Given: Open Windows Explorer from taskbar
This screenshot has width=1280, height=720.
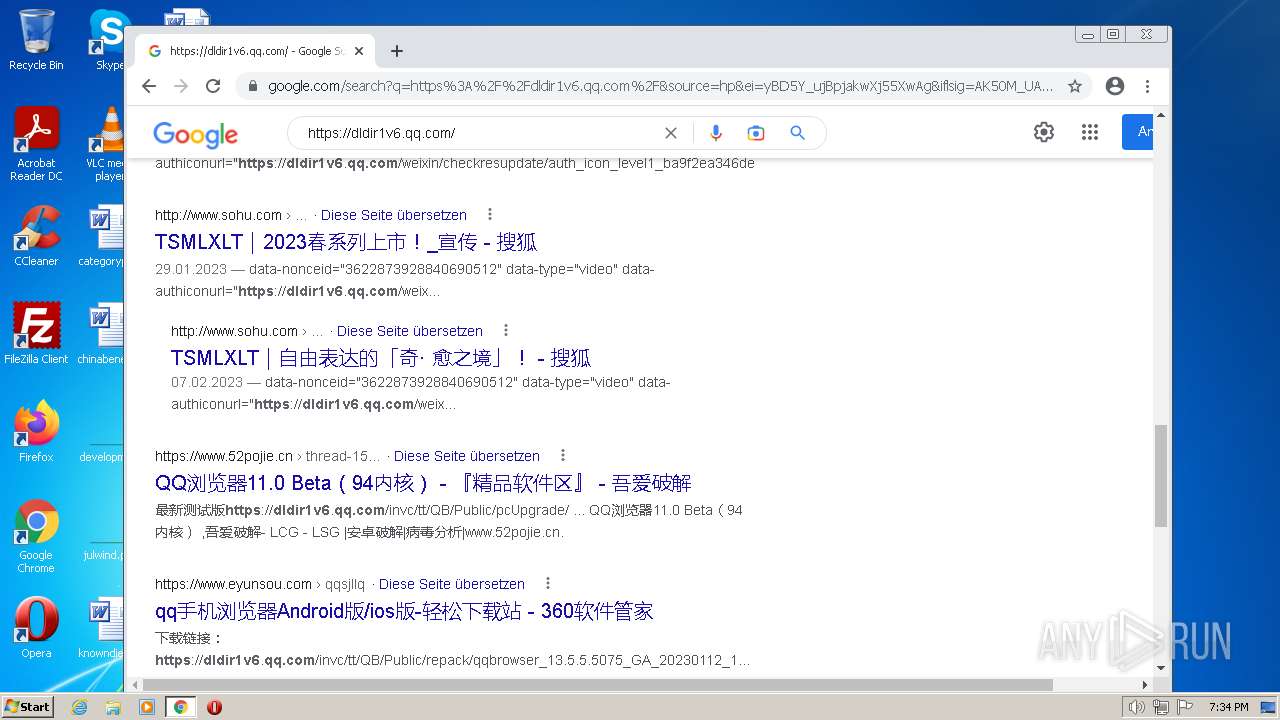Looking at the screenshot, I should [x=113, y=707].
